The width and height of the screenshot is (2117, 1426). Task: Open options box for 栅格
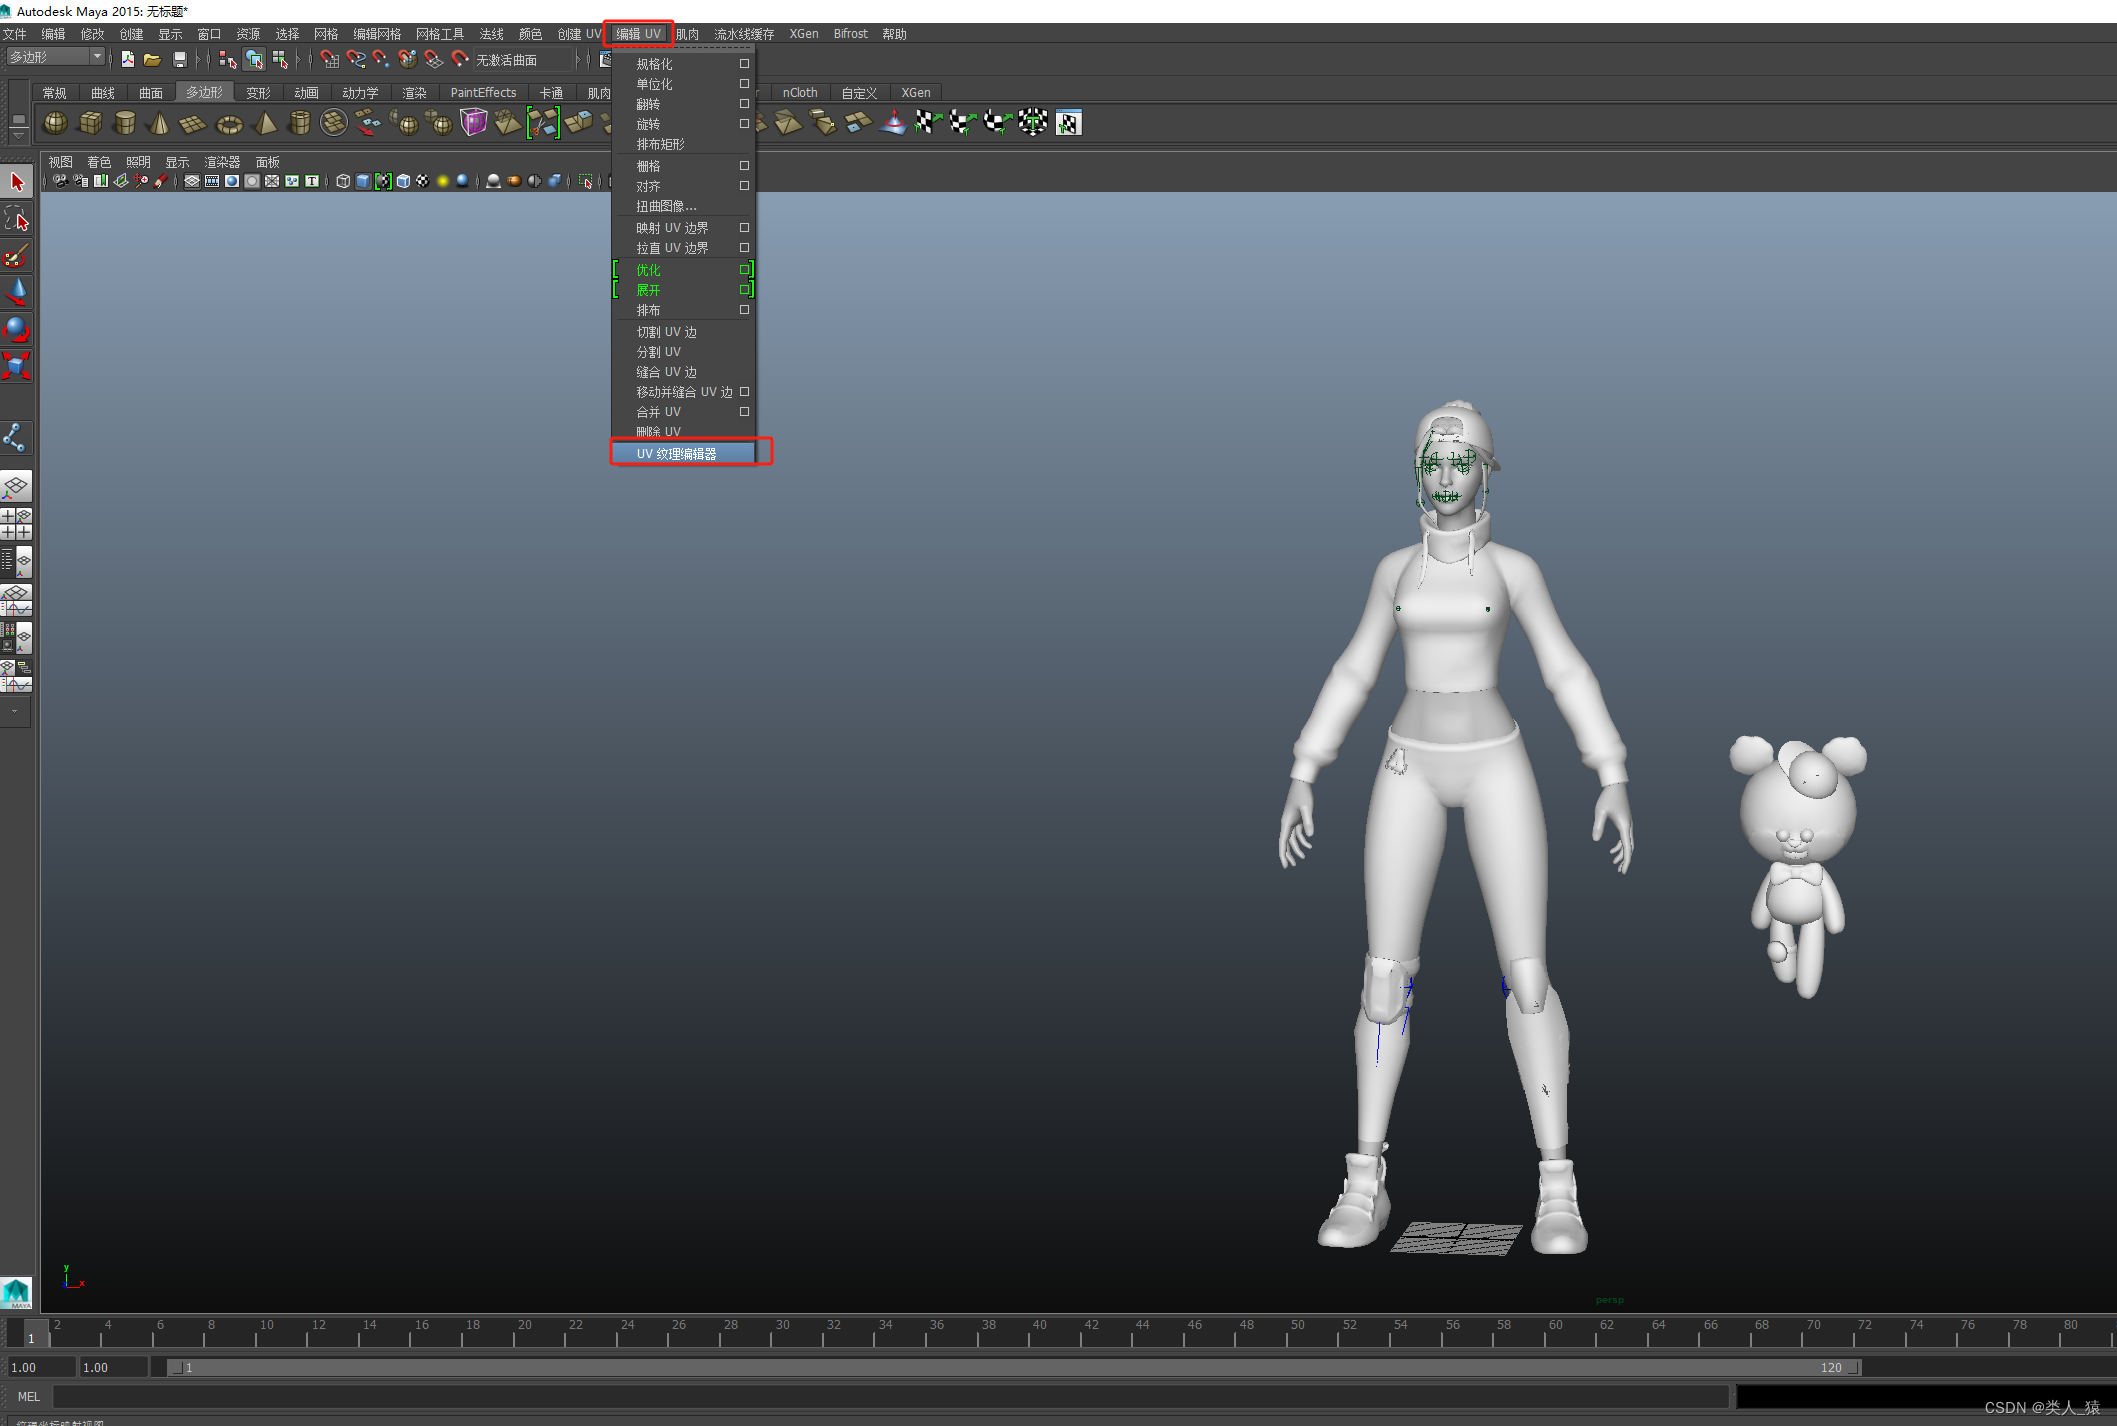tap(744, 166)
